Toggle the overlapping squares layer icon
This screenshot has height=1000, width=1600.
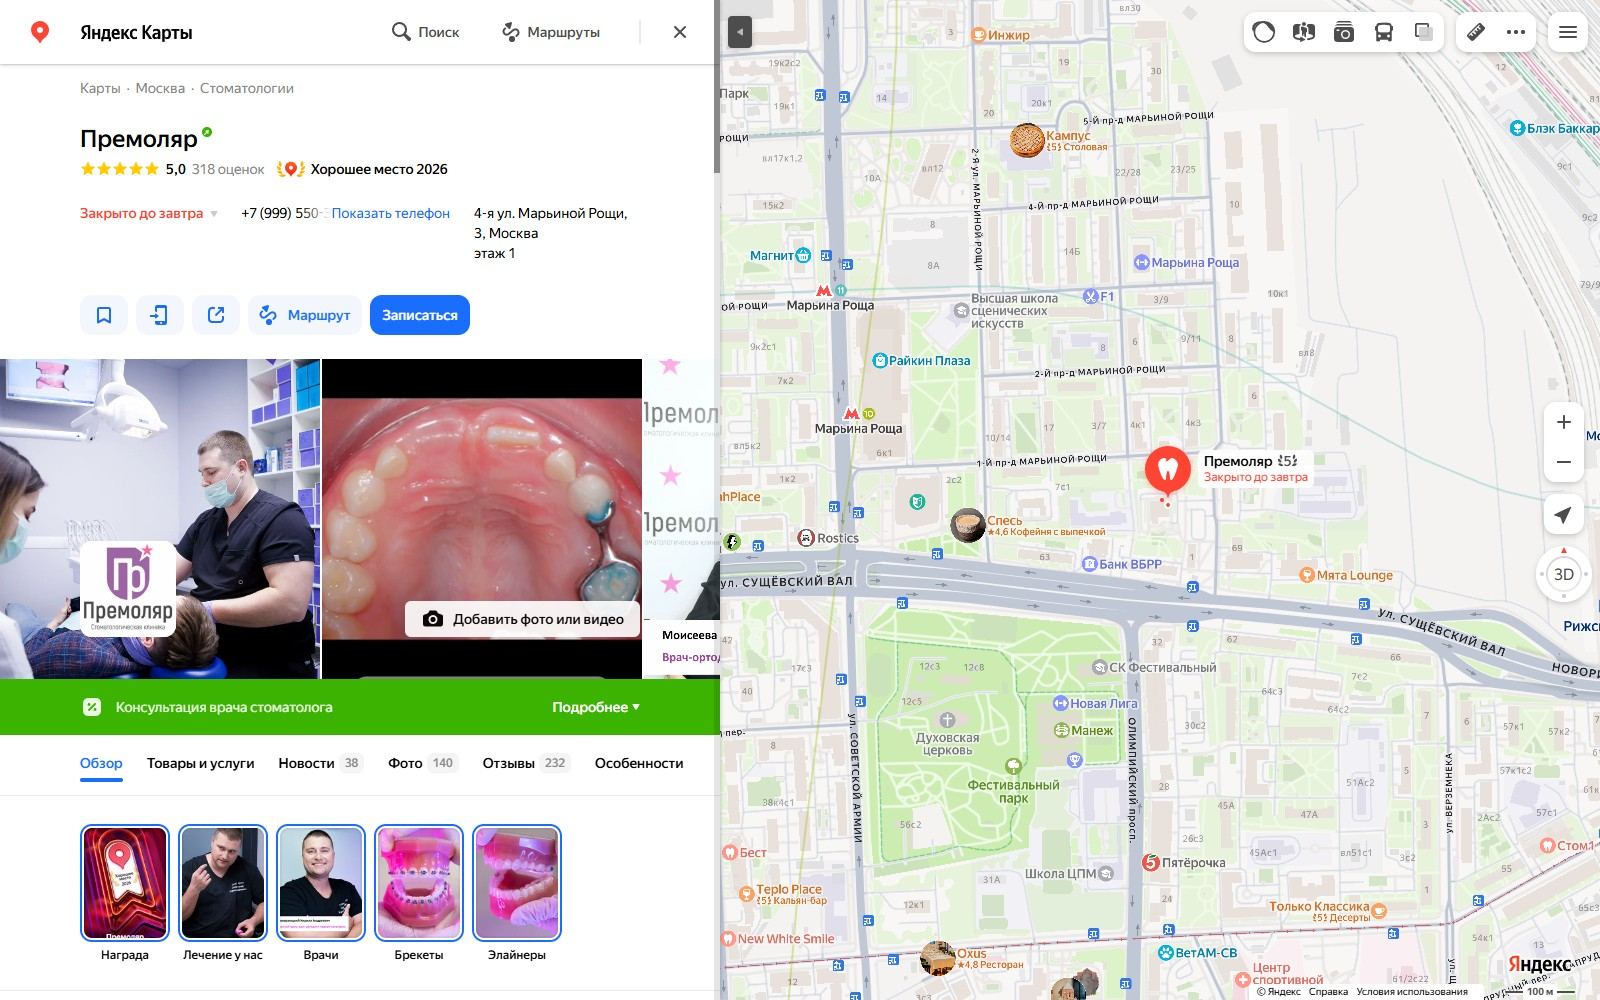pyautogui.click(x=1424, y=32)
